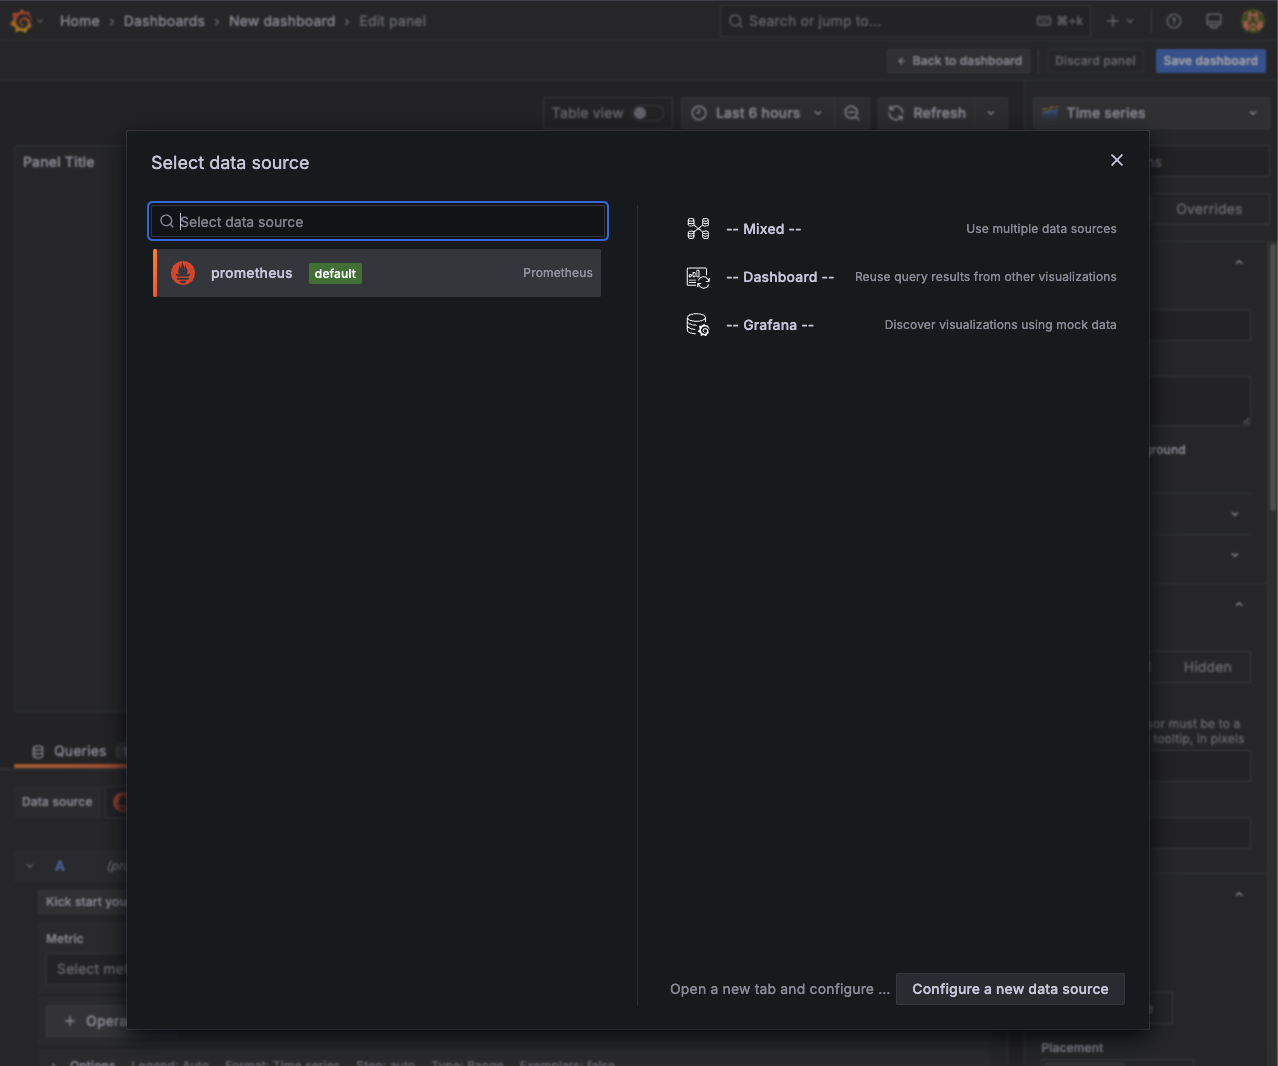Open the Help icon in header
Screen dimensions: 1278x1066
(1174, 21)
